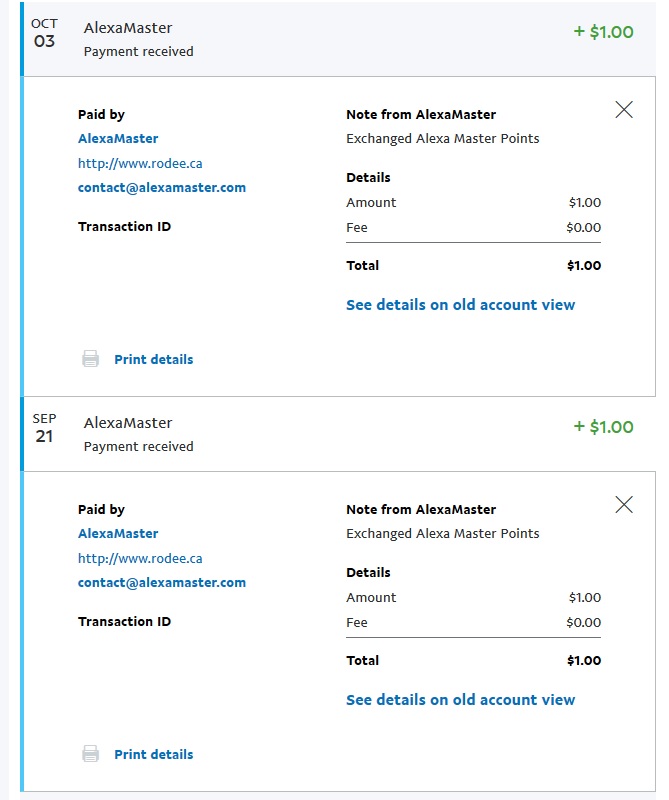Open Print details for Sep 21 payment
Image resolution: width=669 pixels, height=800 pixels.
tap(153, 754)
